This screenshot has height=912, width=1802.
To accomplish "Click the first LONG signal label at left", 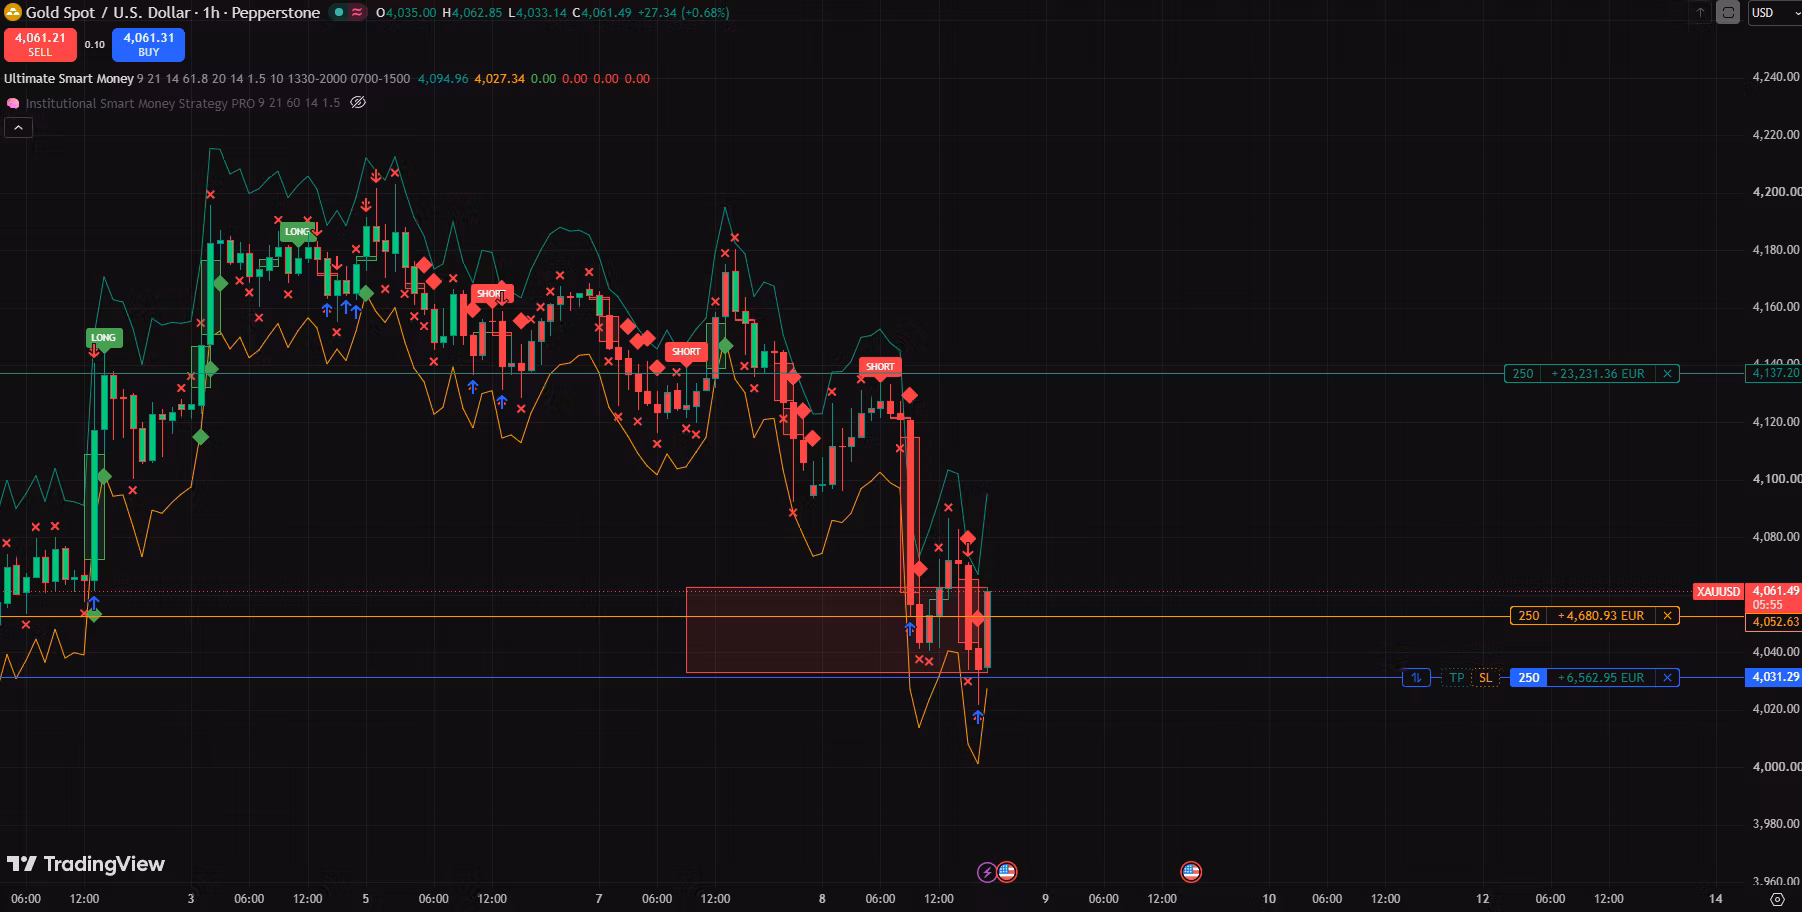I will (x=104, y=338).
